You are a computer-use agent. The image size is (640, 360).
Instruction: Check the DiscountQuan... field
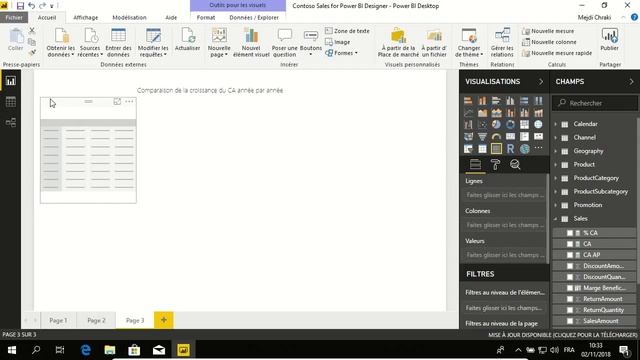tap(570, 277)
